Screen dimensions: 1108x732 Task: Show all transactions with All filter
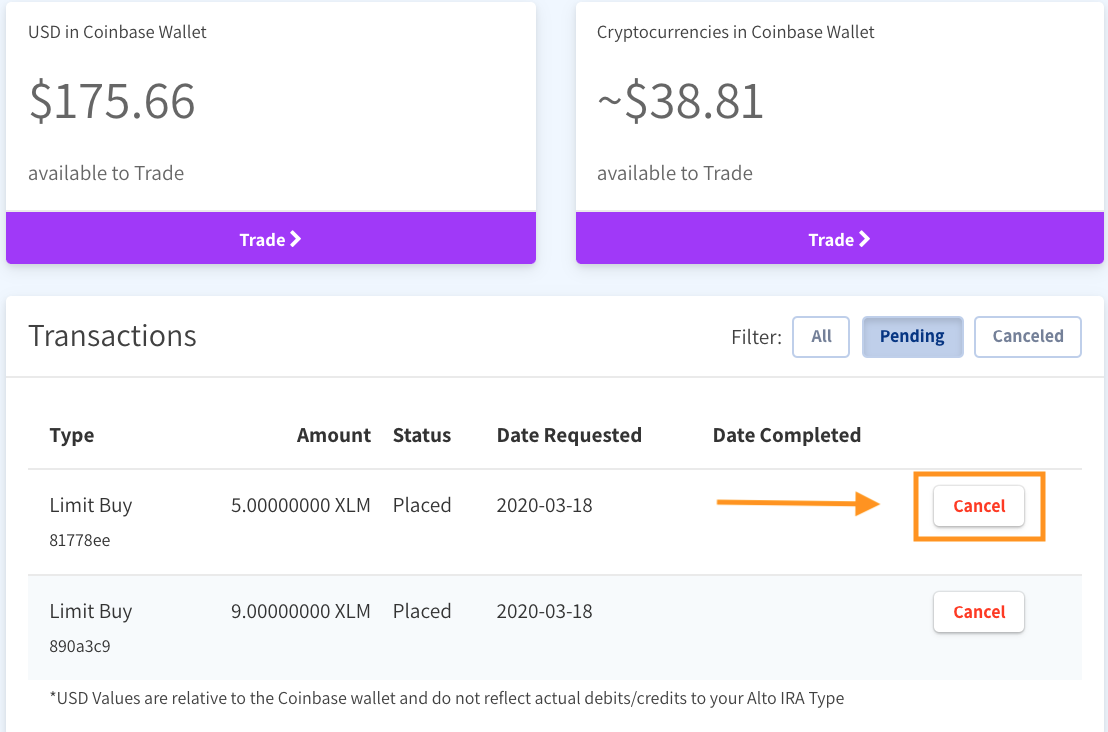click(x=820, y=336)
